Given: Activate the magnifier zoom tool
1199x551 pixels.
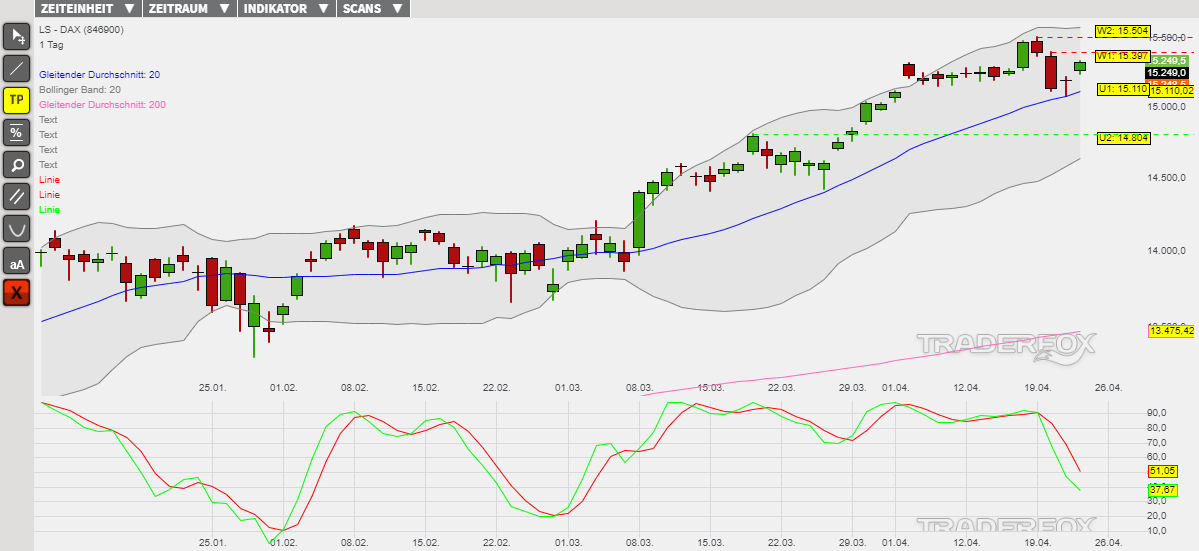Looking at the screenshot, I should (17, 164).
